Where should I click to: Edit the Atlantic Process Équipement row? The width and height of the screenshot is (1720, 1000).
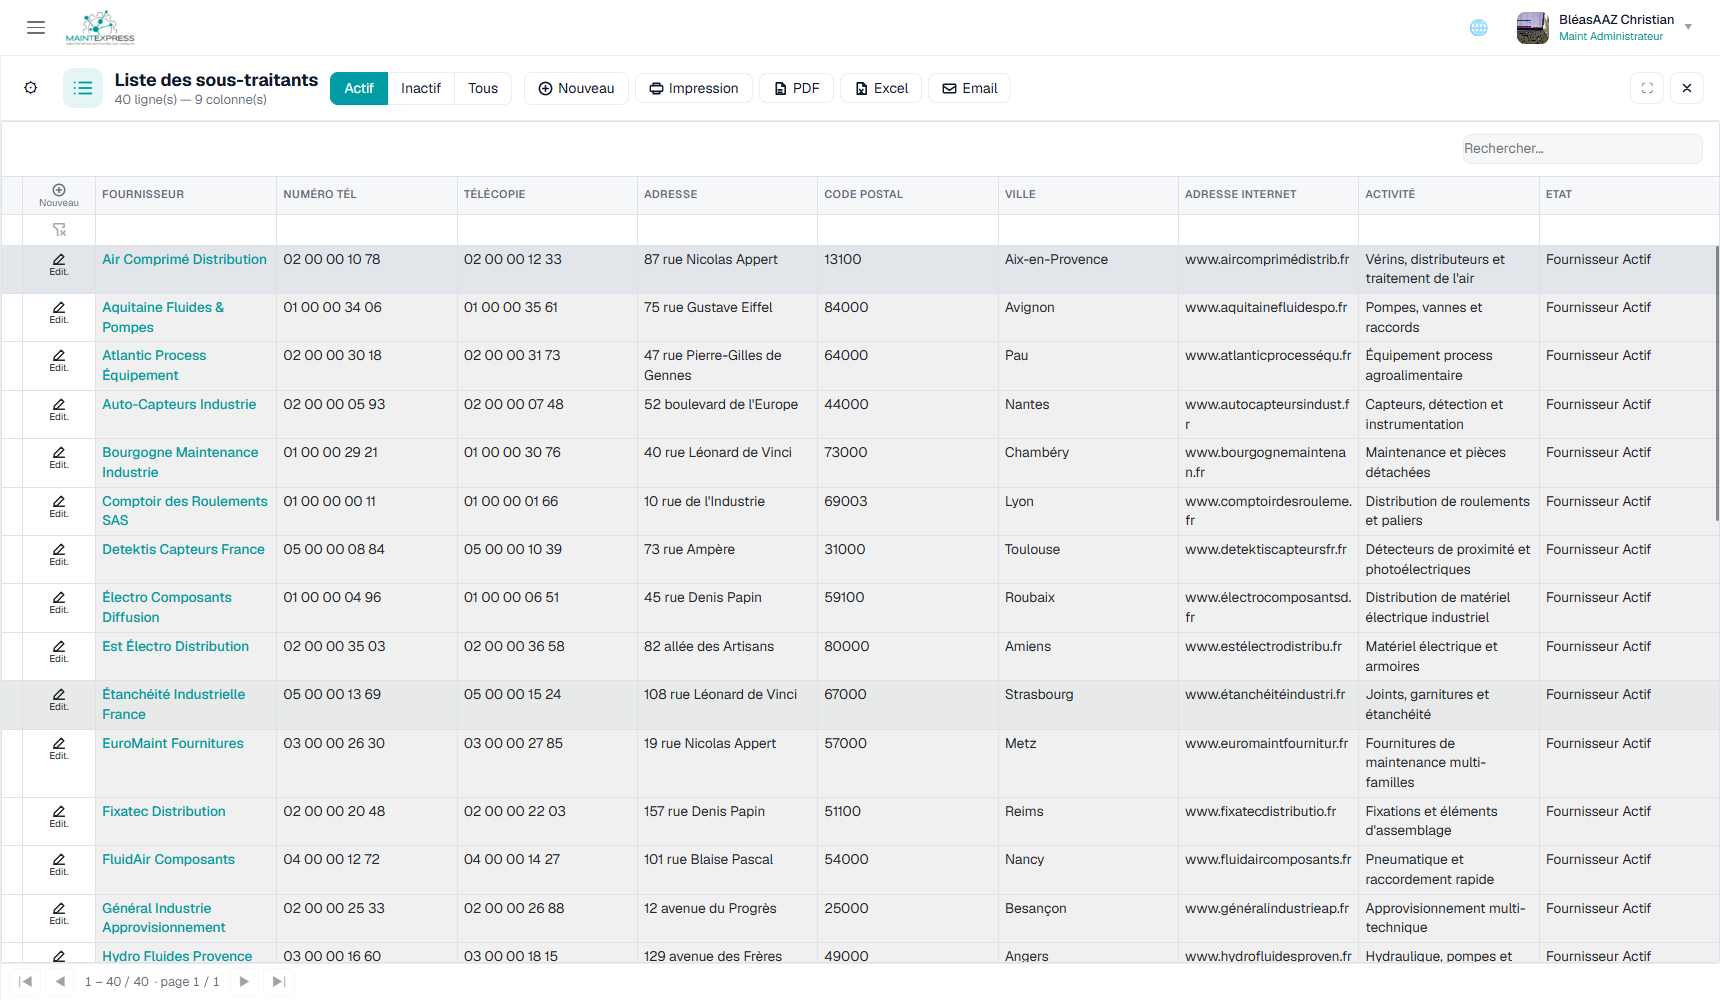tap(59, 360)
